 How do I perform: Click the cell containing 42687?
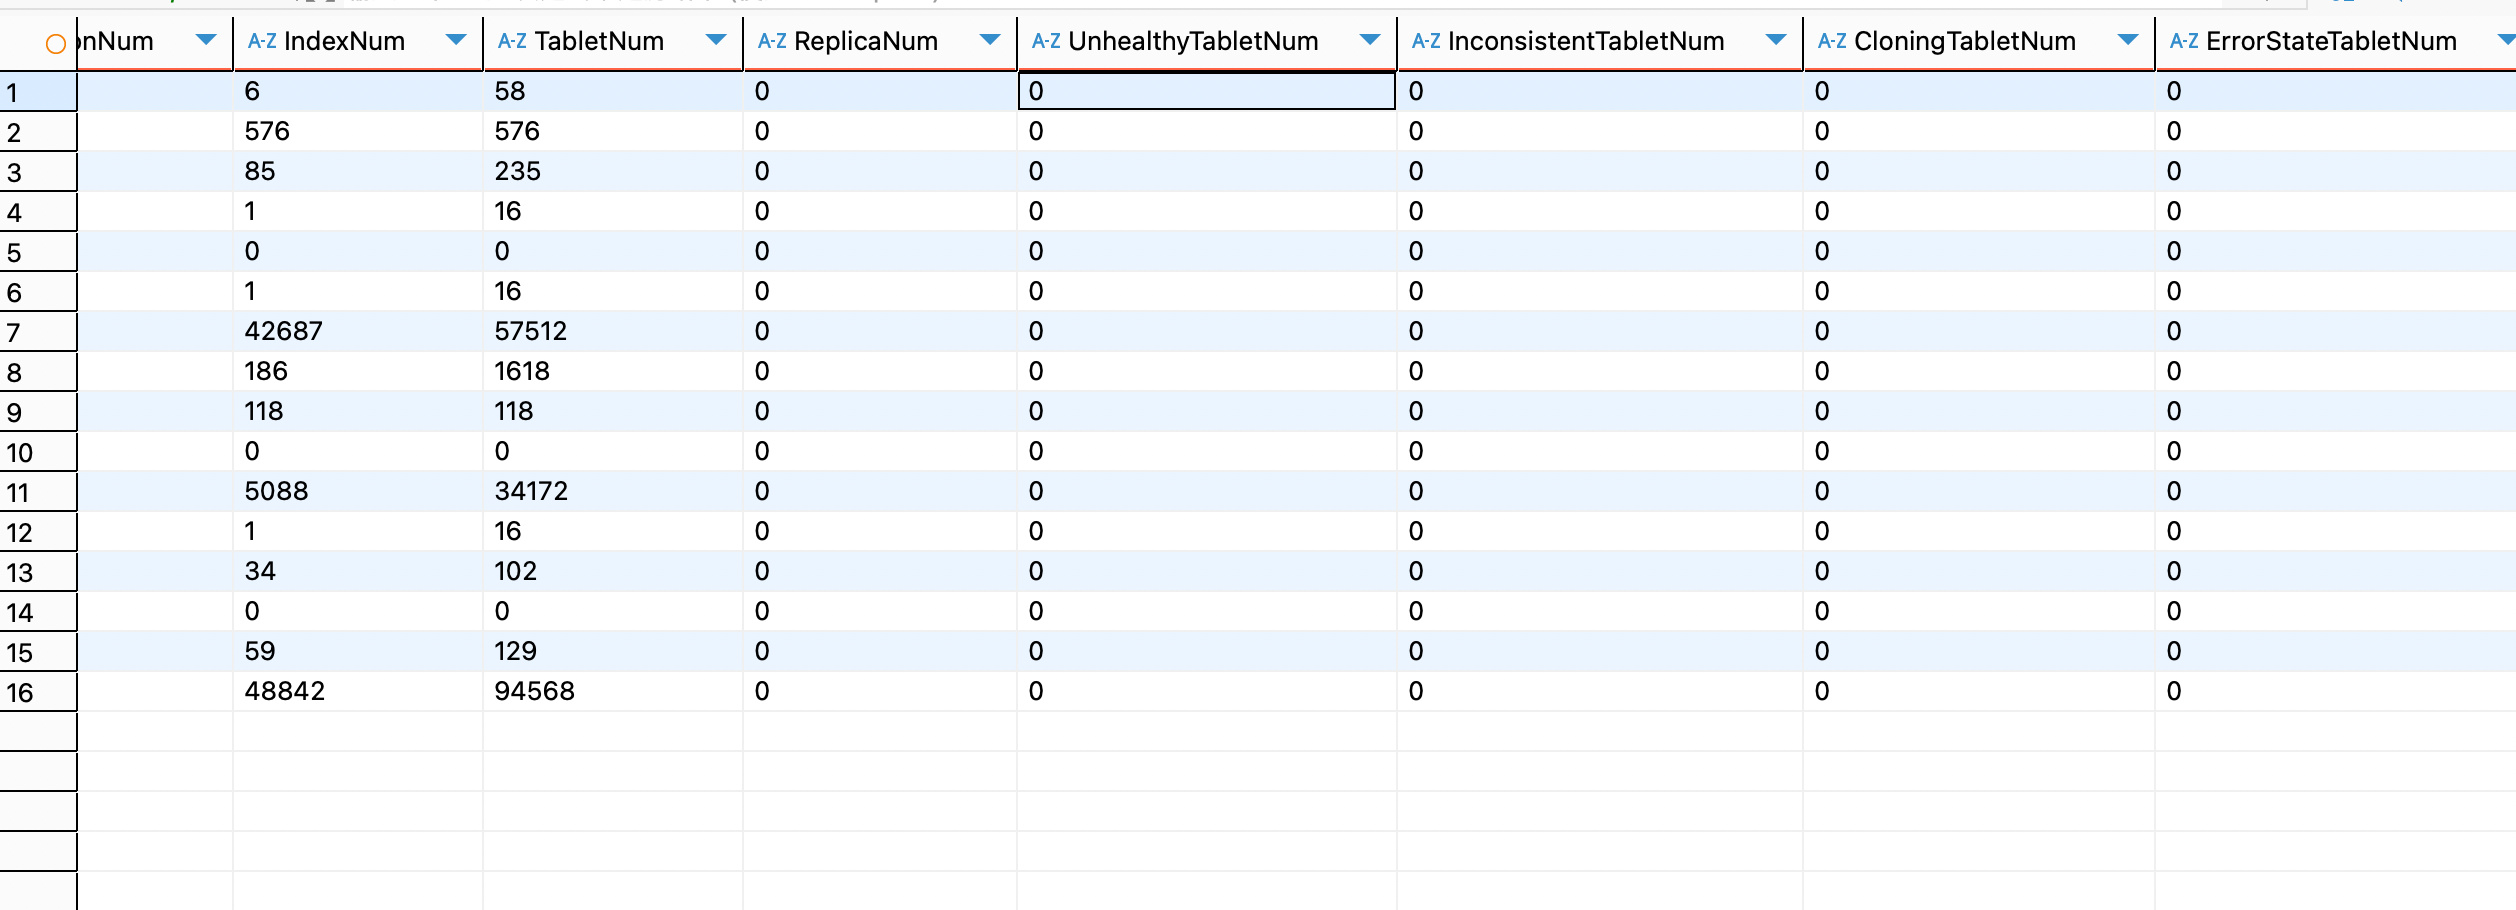pos(283,331)
